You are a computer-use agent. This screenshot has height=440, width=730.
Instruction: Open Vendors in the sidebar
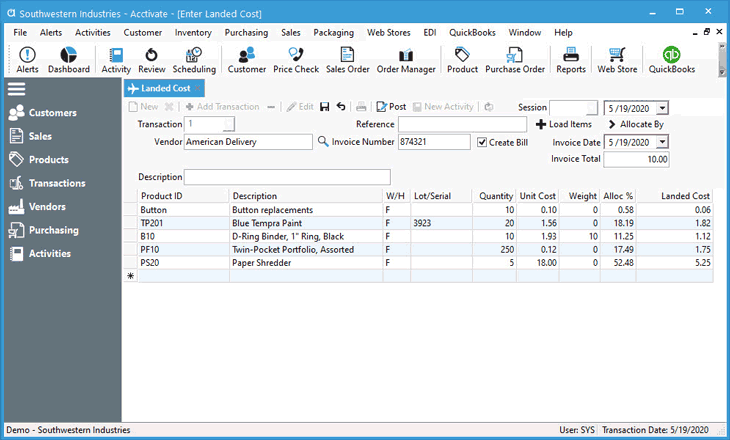coord(37,206)
